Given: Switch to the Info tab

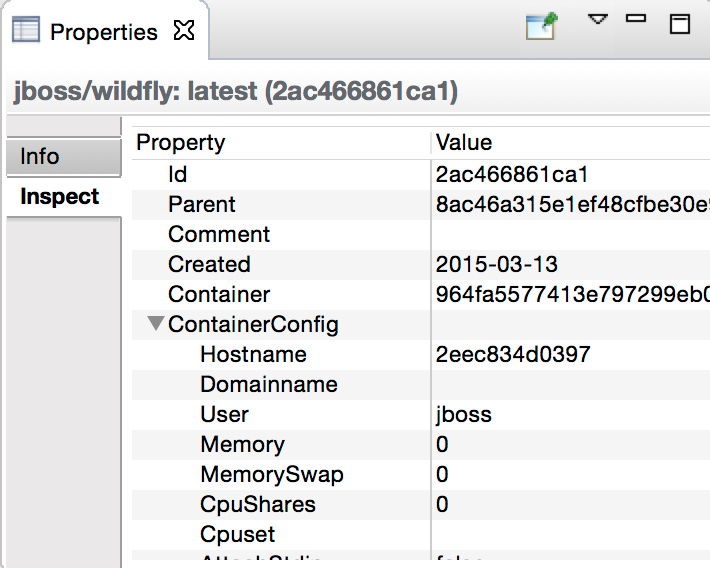Looking at the screenshot, I should coord(40,157).
